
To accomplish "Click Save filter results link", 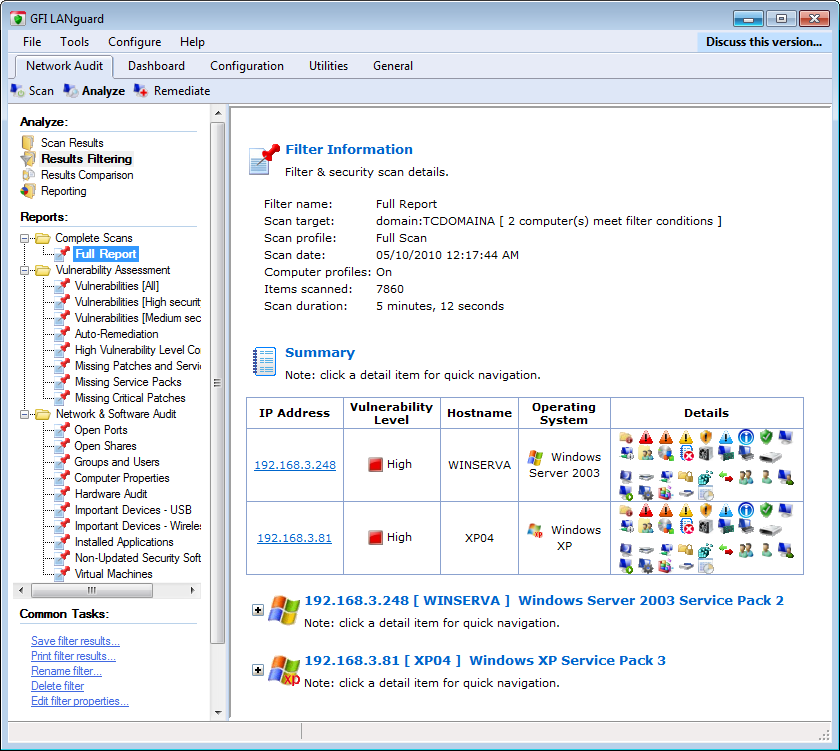I will pyautogui.click(x=76, y=641).
